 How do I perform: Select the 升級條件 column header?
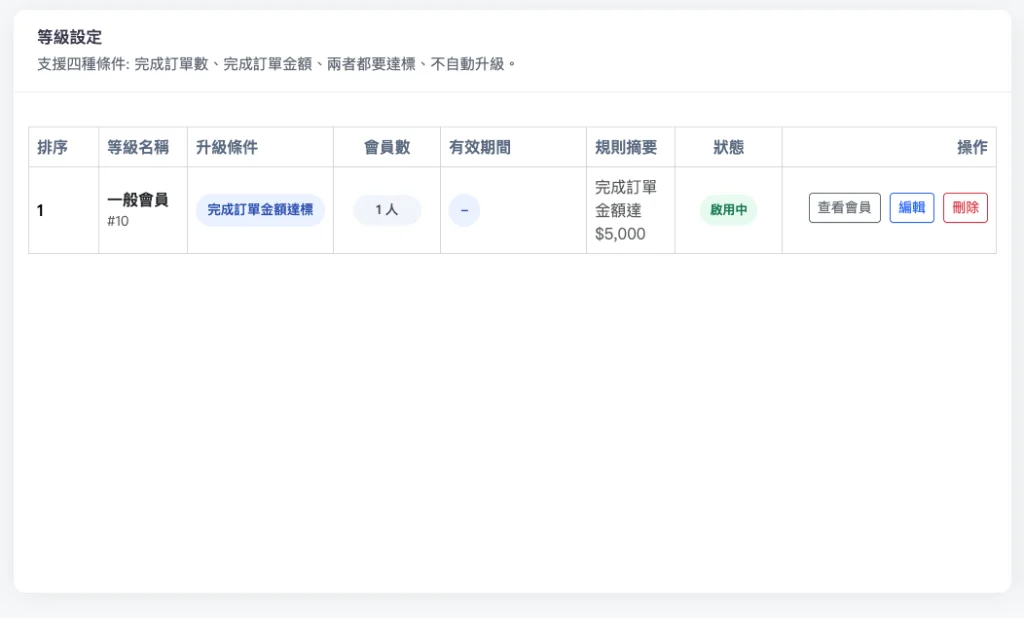coord(227,147)
